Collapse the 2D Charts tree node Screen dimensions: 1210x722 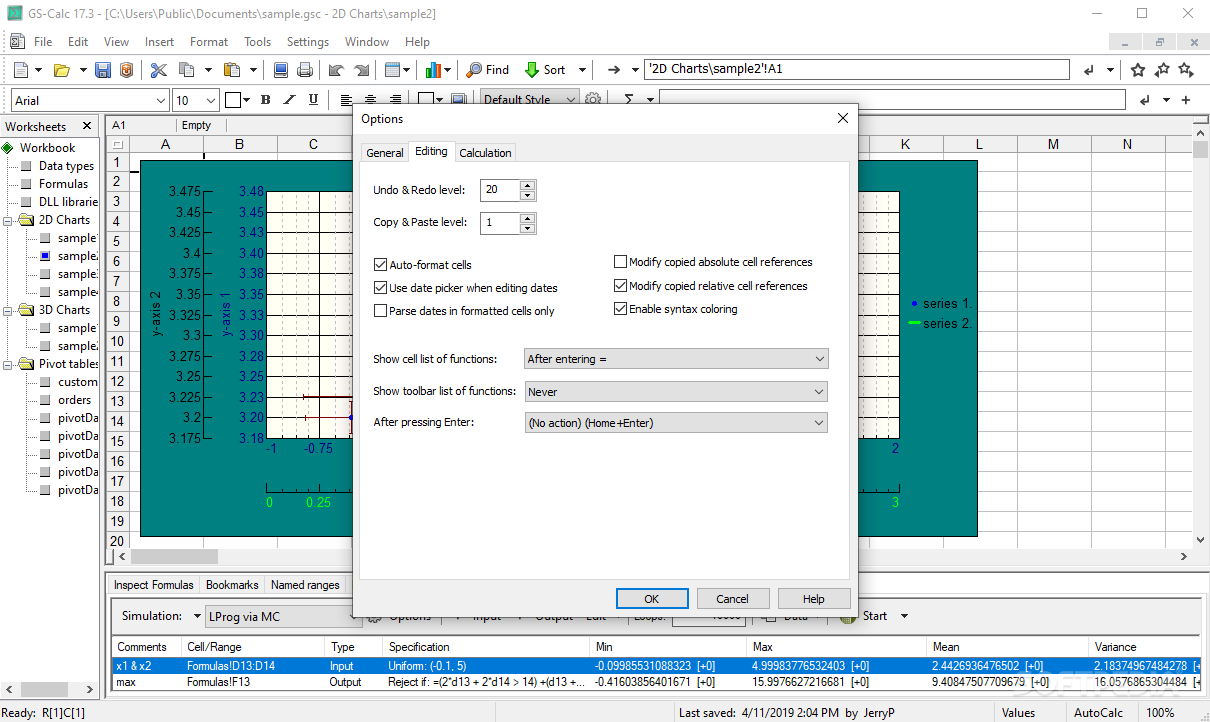[10, 220]
